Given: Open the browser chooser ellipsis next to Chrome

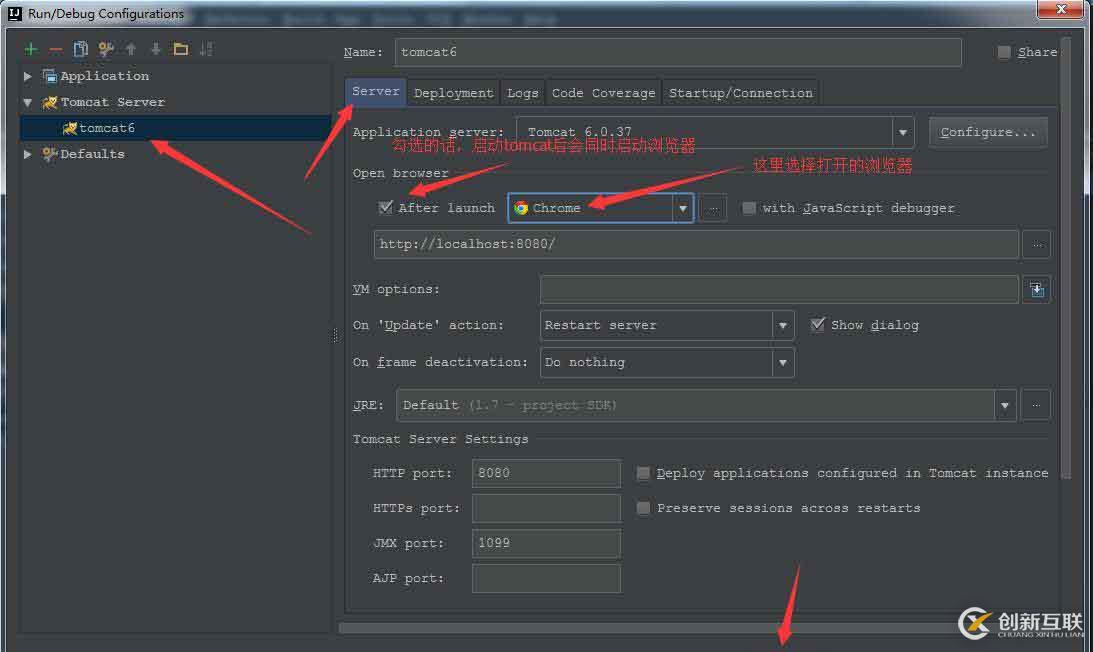Looking at the screenshot, I should [x=713, y=209].
